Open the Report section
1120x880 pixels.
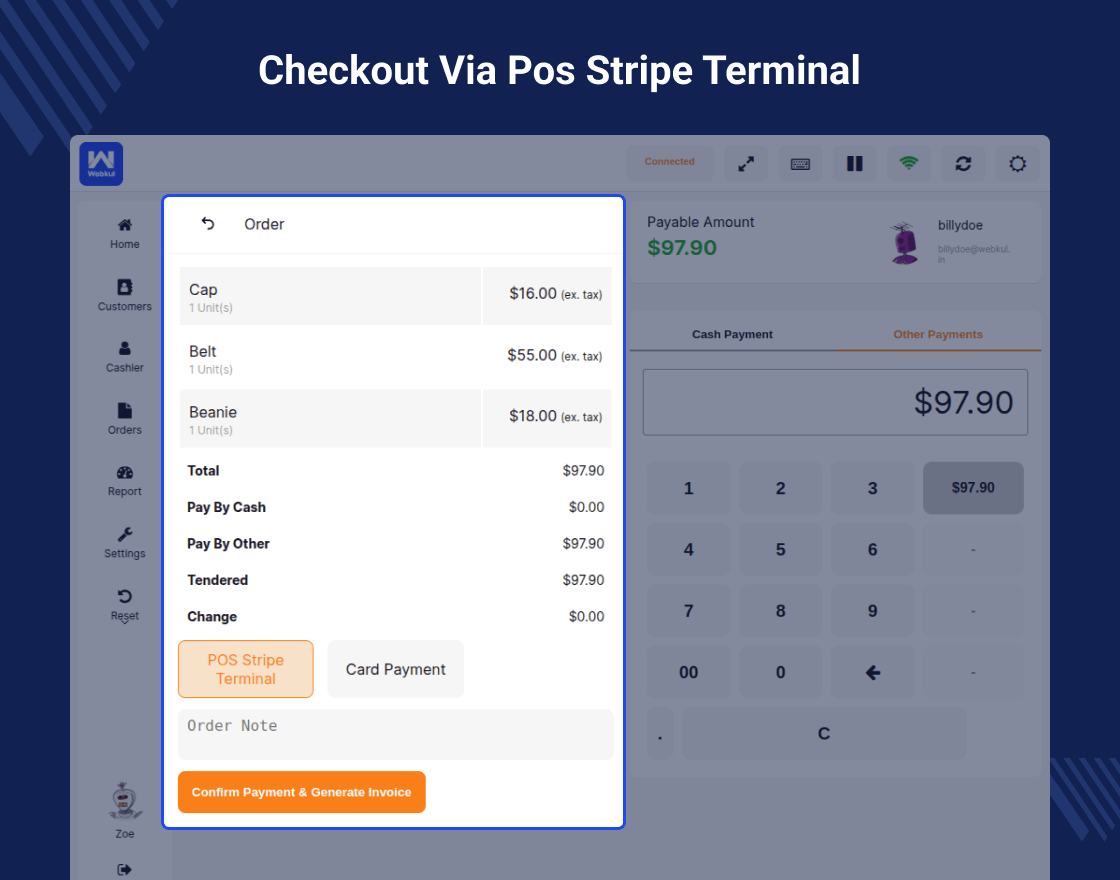pyautogui.click(x=125, y=480)
